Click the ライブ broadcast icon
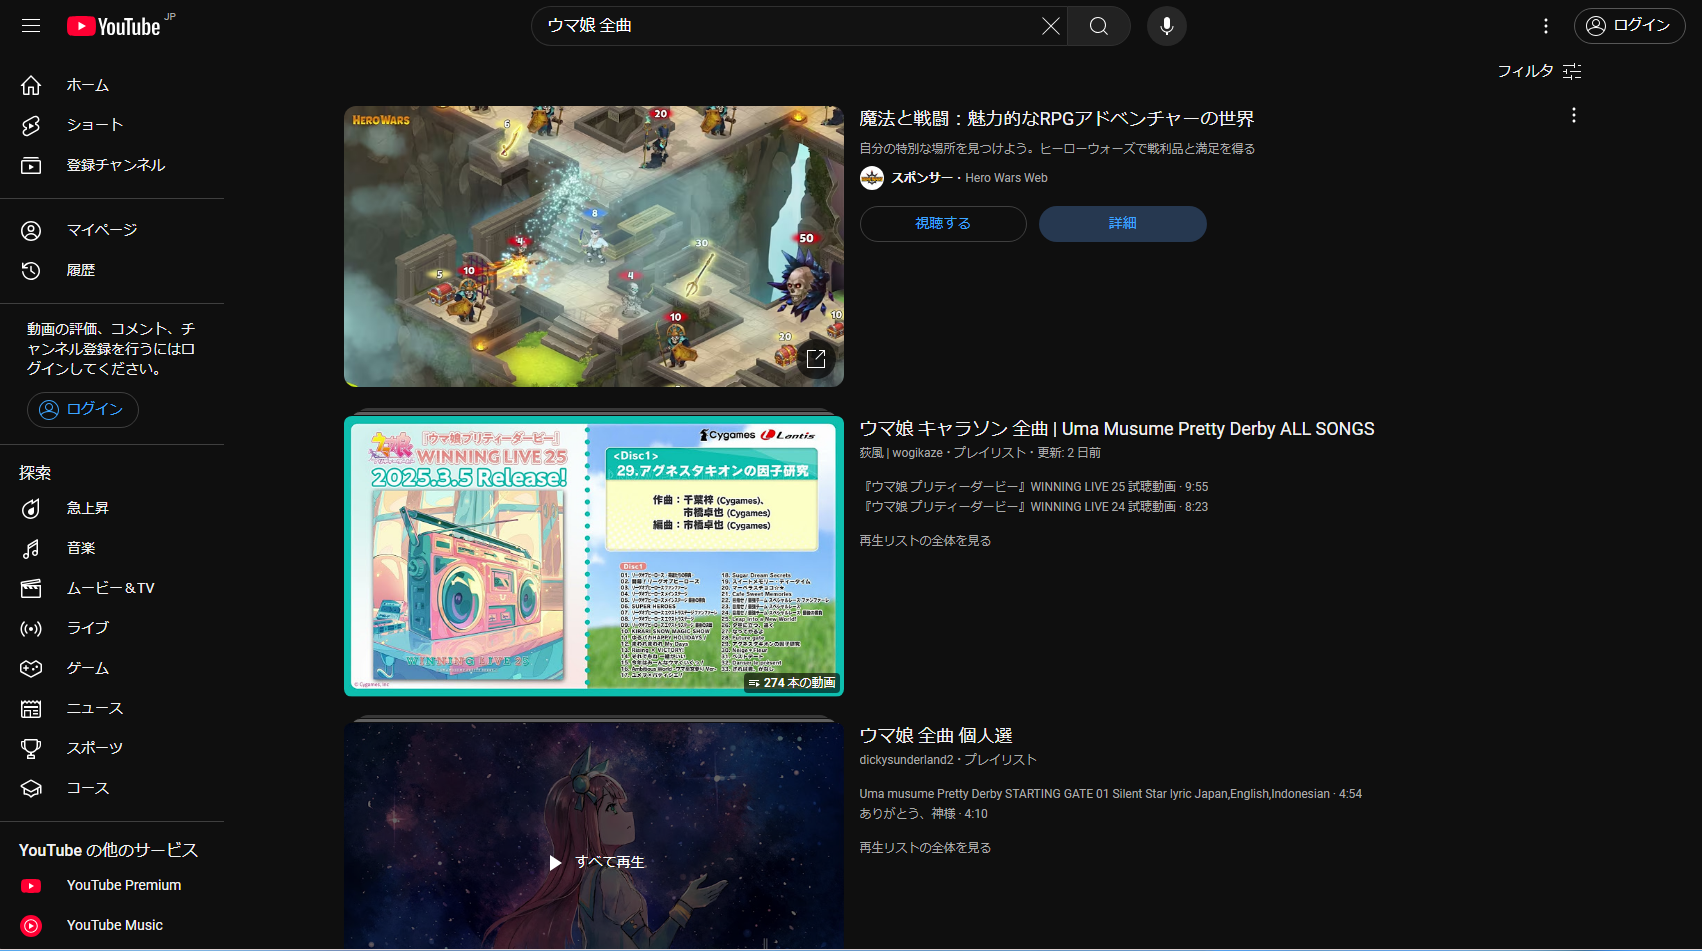Screen dimensions: 1702x951 tap(31, 628)
